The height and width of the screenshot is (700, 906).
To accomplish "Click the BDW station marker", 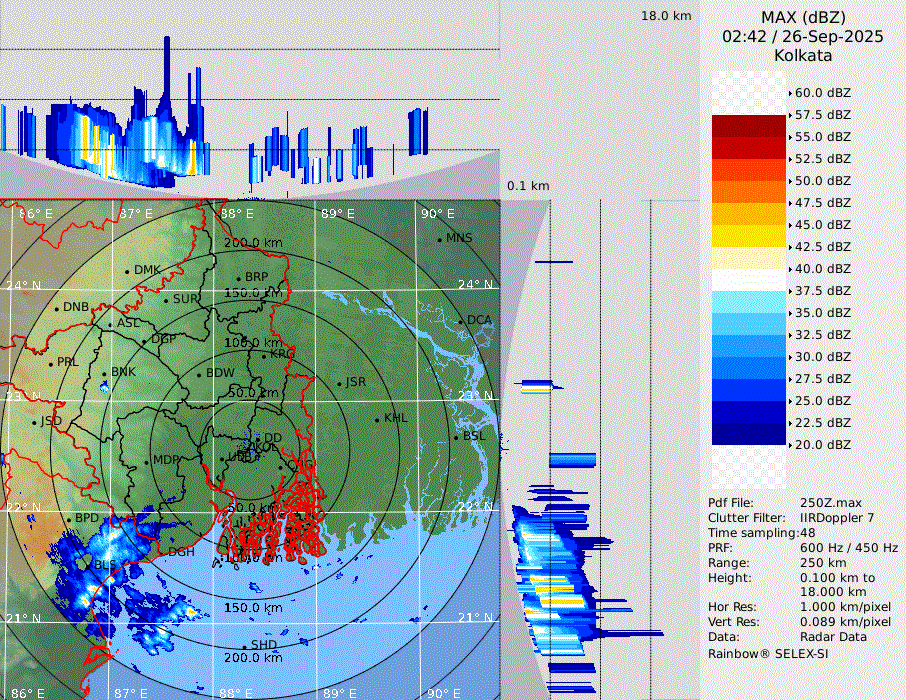I will (x=199, y=375).
